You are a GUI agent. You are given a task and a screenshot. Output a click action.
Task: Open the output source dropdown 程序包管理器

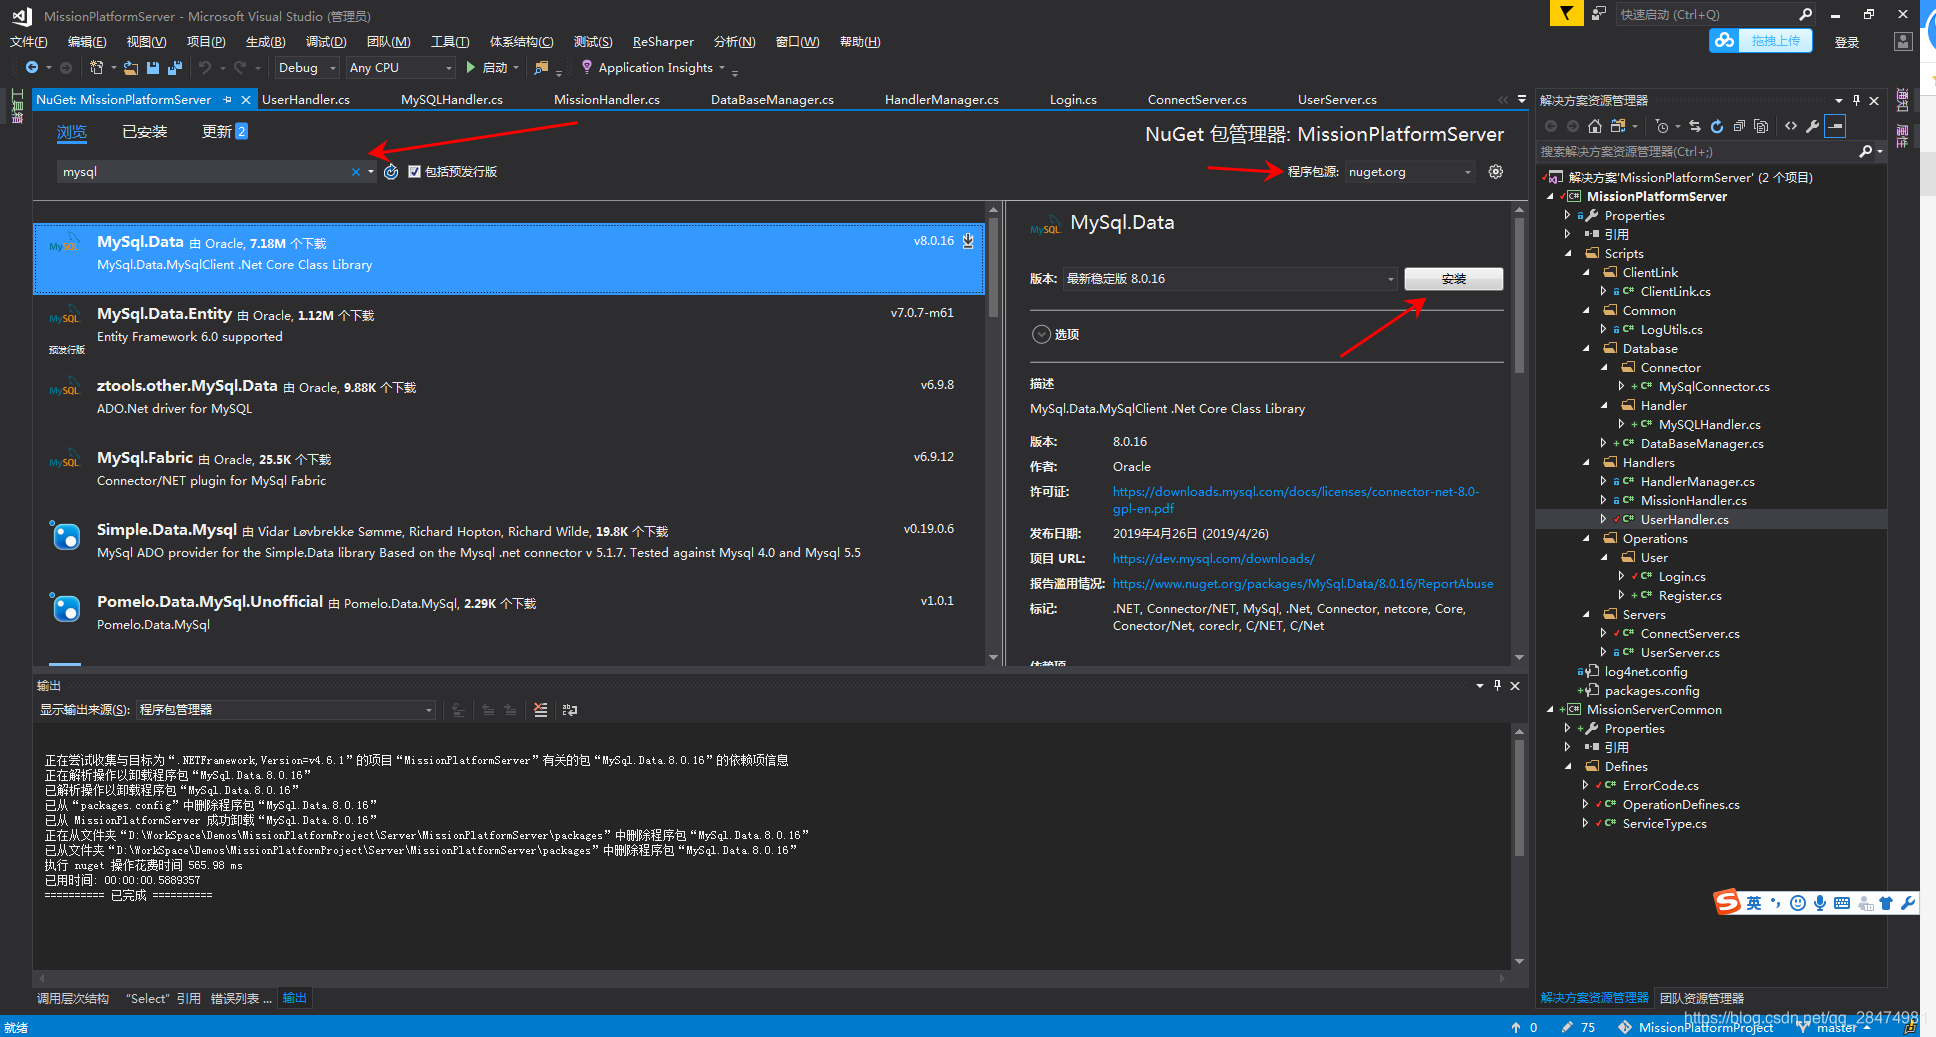tap(285, 710)
